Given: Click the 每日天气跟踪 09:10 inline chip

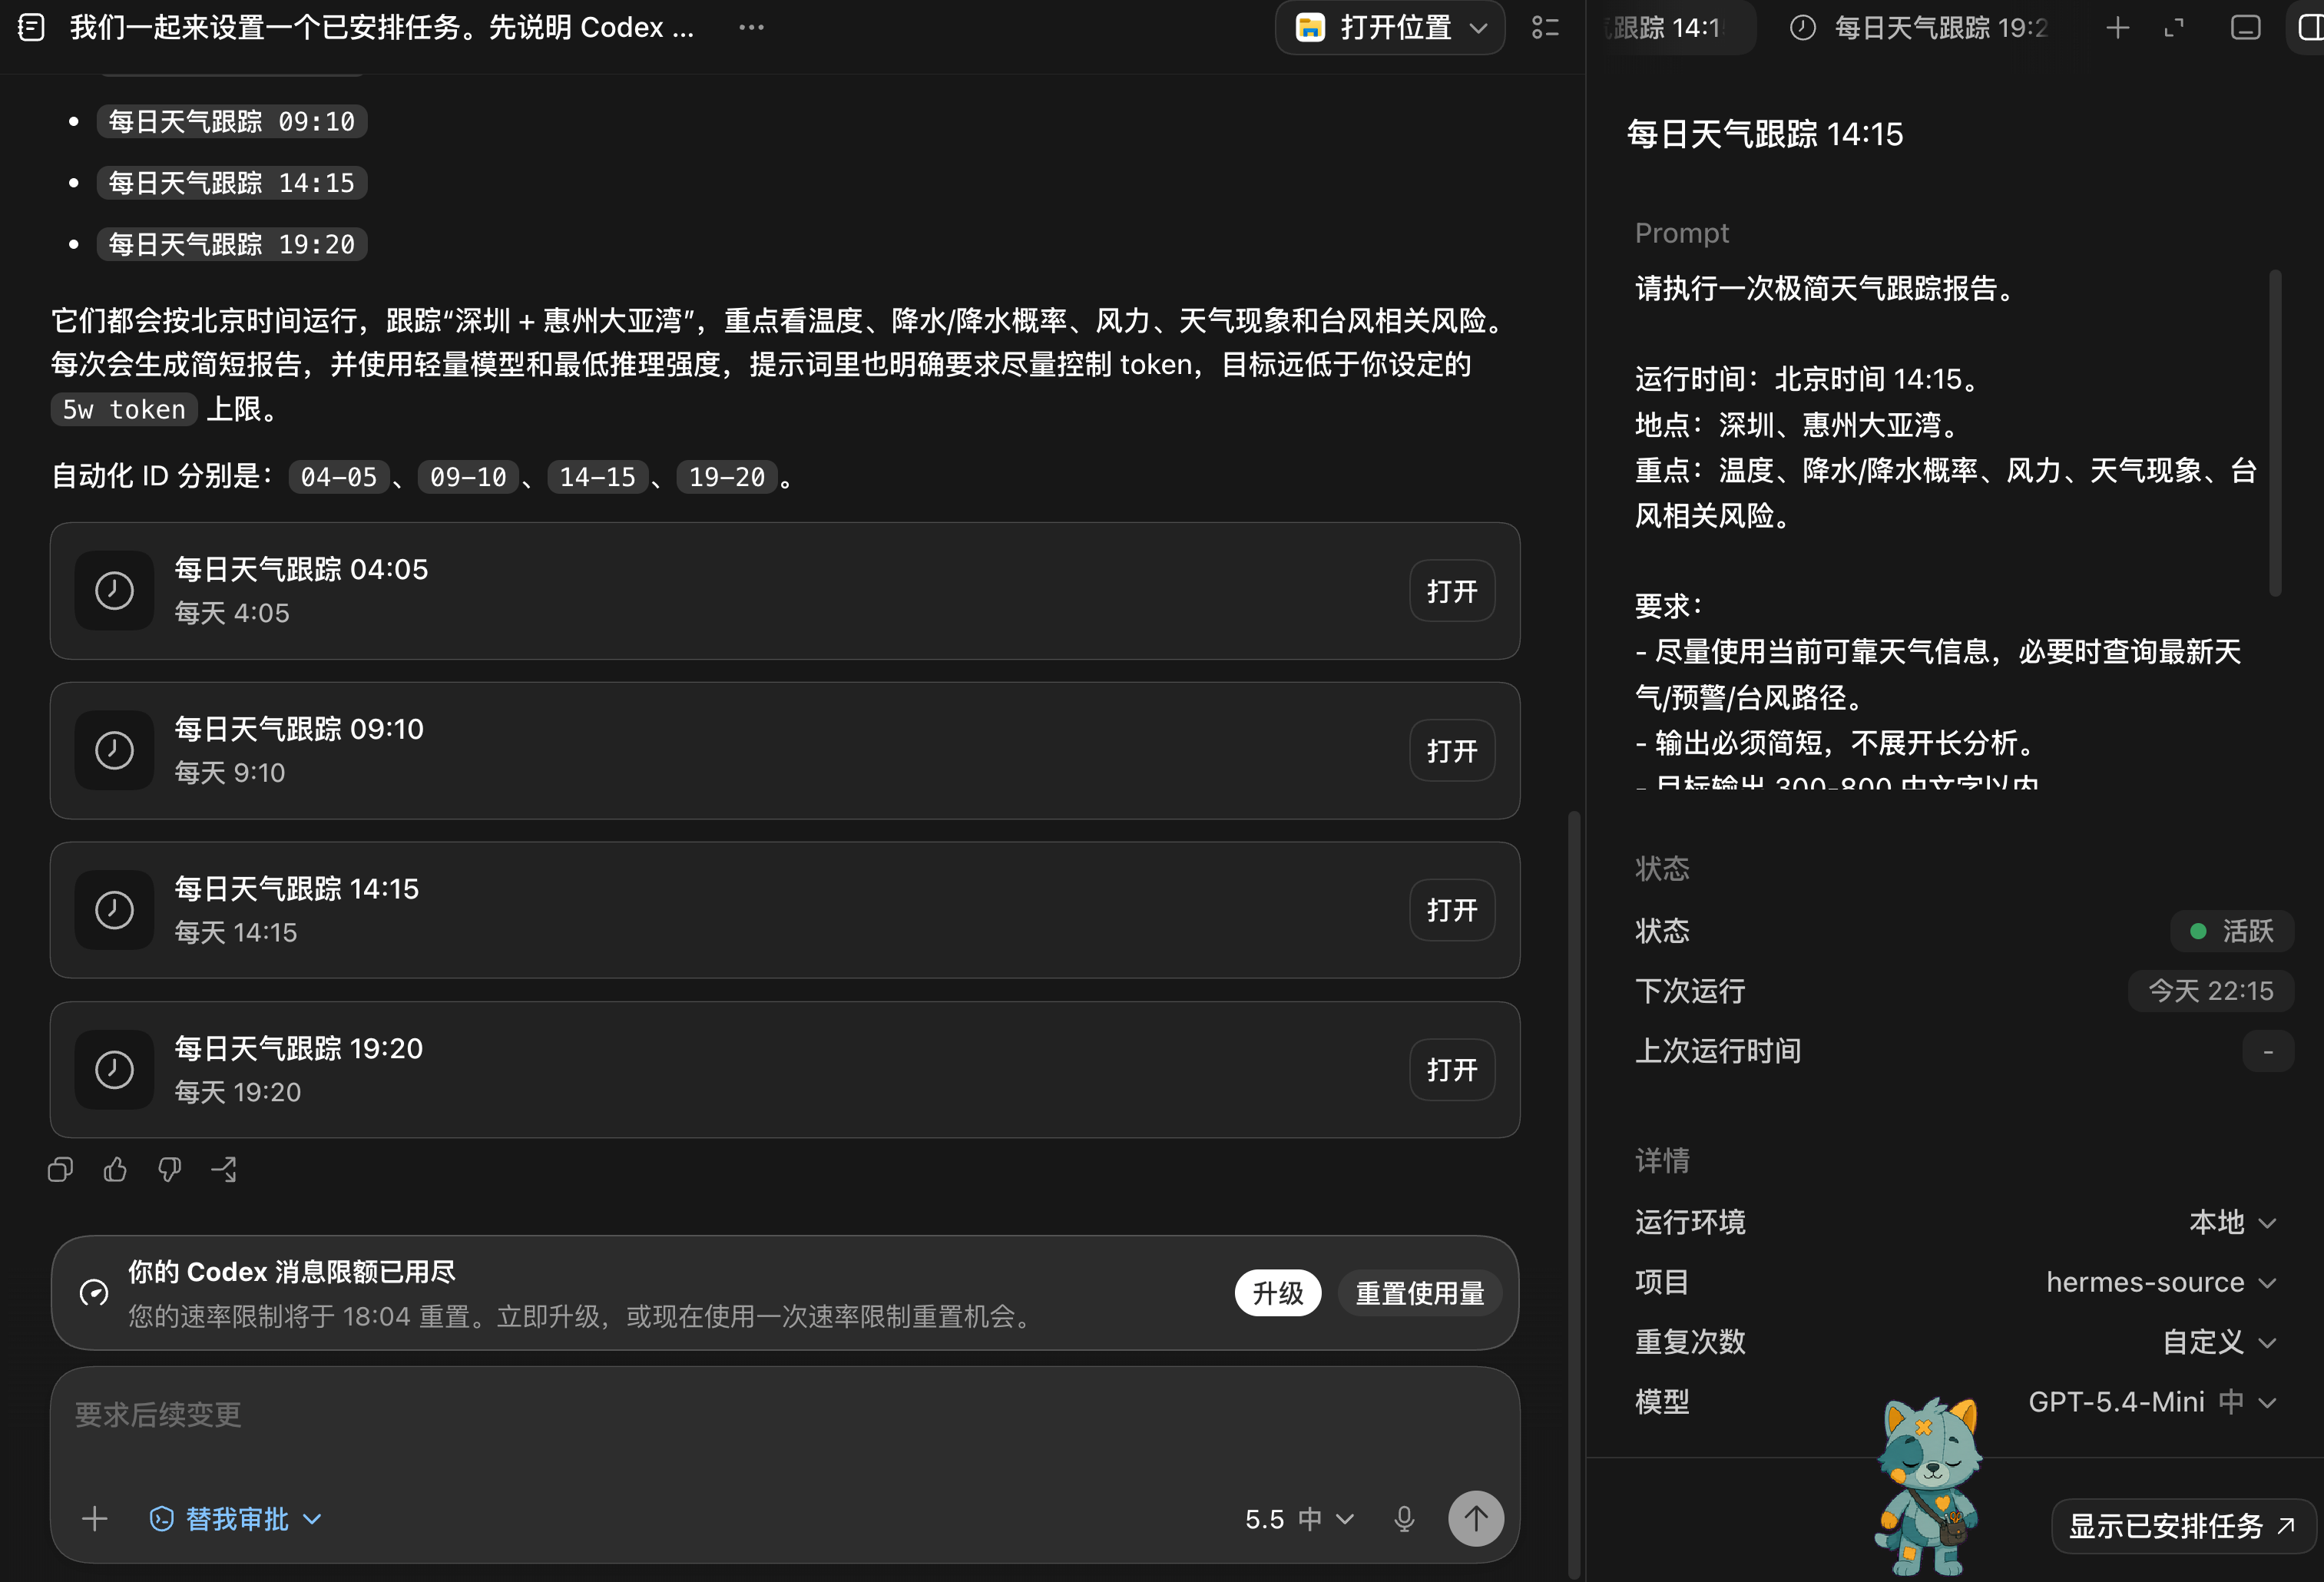Looking at the screenshot, I should [x=232, y=122].
